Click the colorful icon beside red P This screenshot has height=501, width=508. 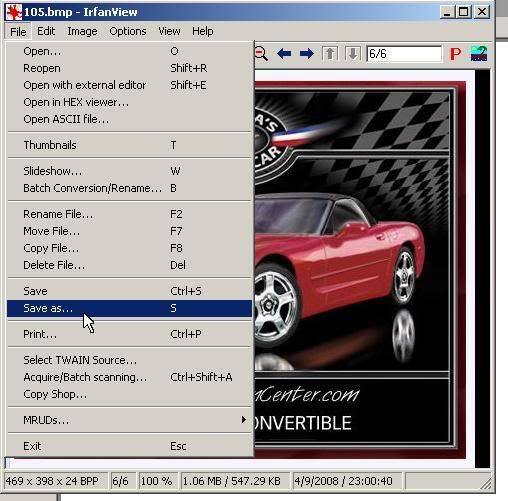[479, 54]
